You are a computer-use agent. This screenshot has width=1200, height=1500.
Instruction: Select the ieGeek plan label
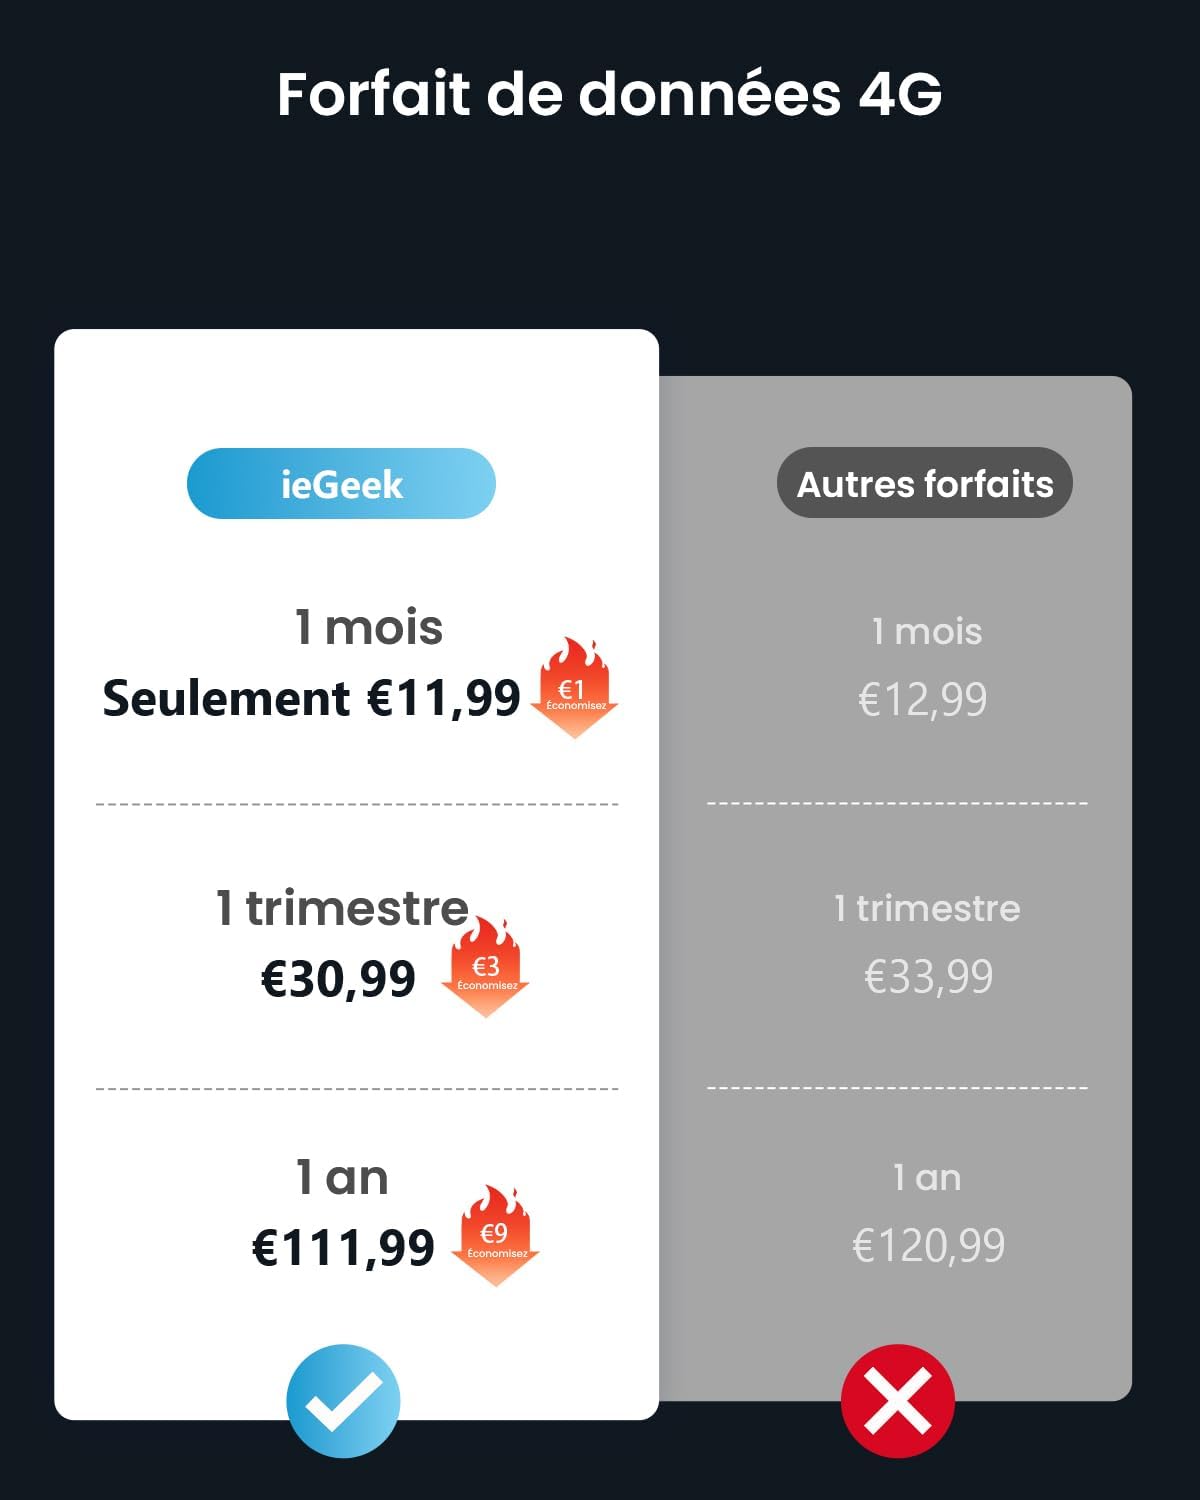(341, 484)
